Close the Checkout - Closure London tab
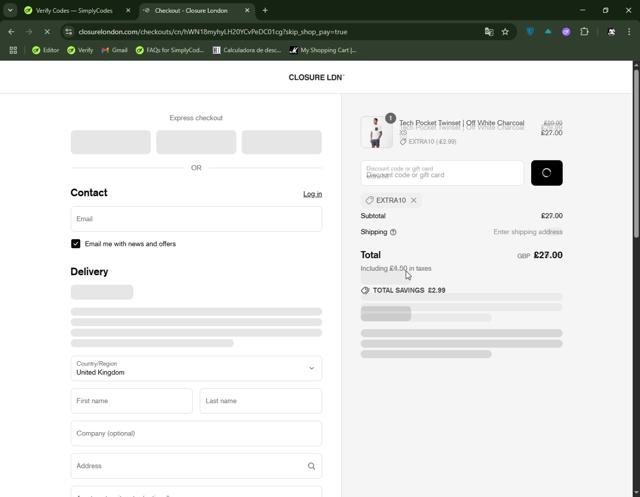The width and height of the screenshot is (640, 497). pos(247,11)
